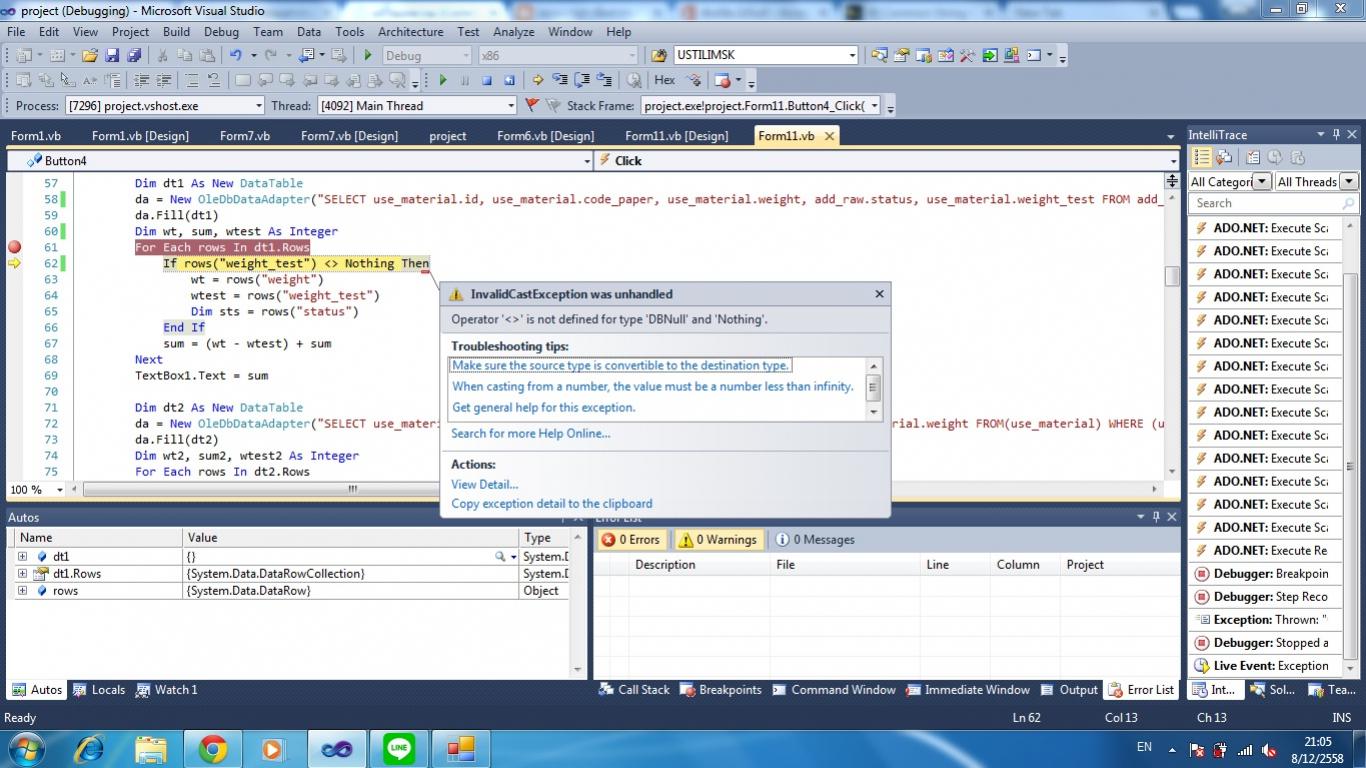Image resolution: width=1366 pixels, height=768 pixels.
Task: Stop Debugging square button
Action: coord(487,80)
